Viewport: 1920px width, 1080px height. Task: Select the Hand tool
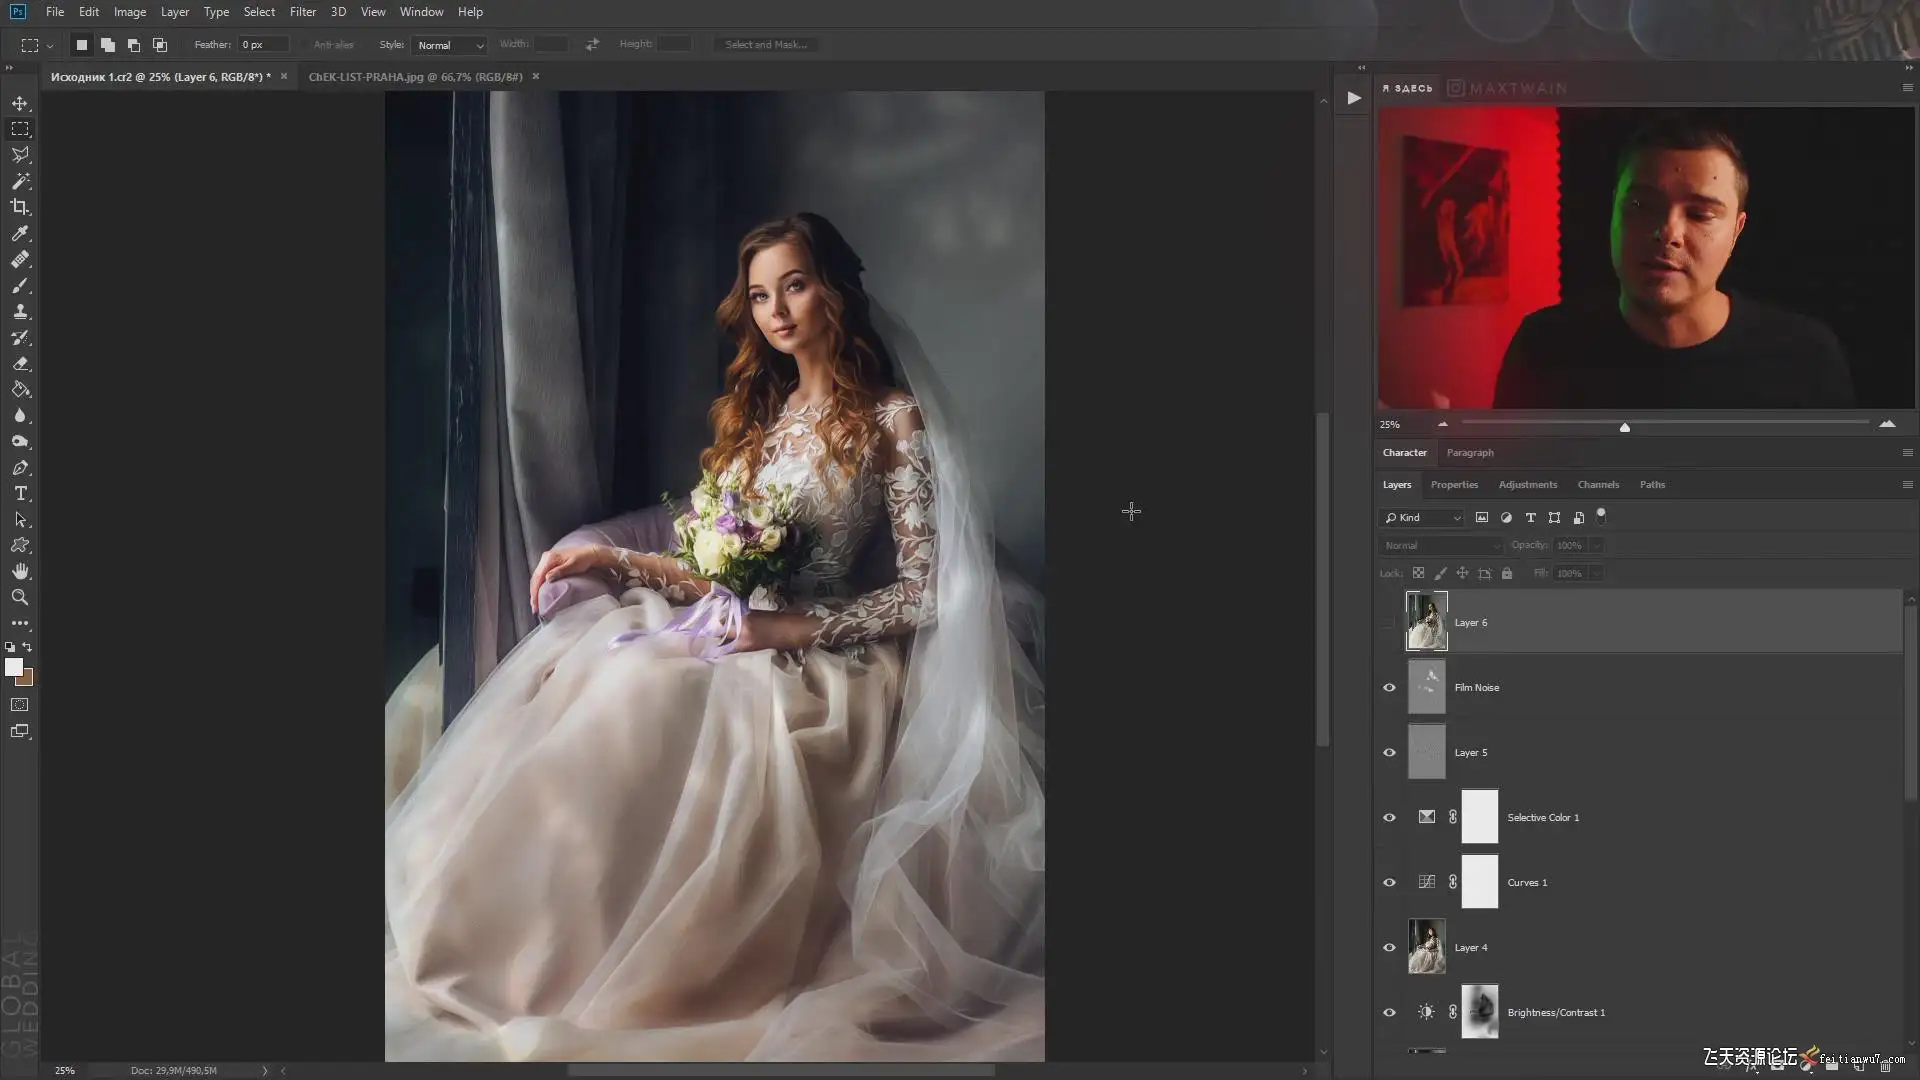pos(20,571)
